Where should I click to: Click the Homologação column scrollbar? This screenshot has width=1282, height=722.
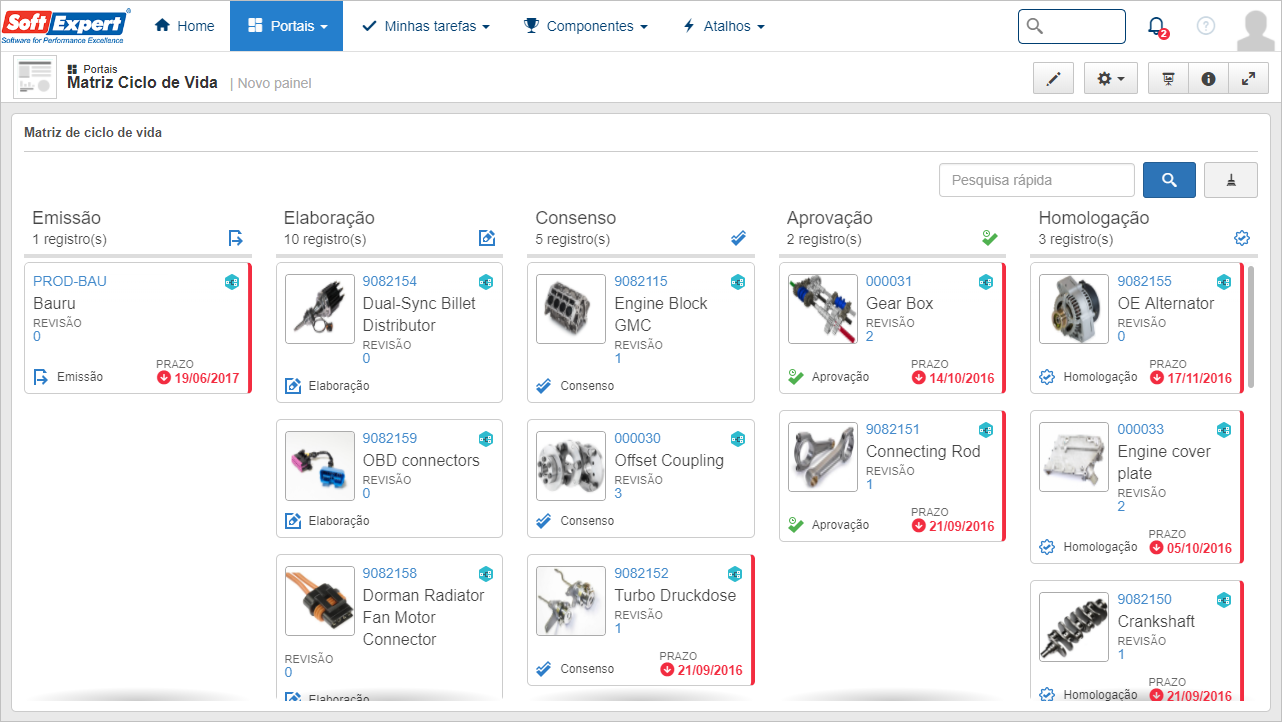[x=1251, y=327]
